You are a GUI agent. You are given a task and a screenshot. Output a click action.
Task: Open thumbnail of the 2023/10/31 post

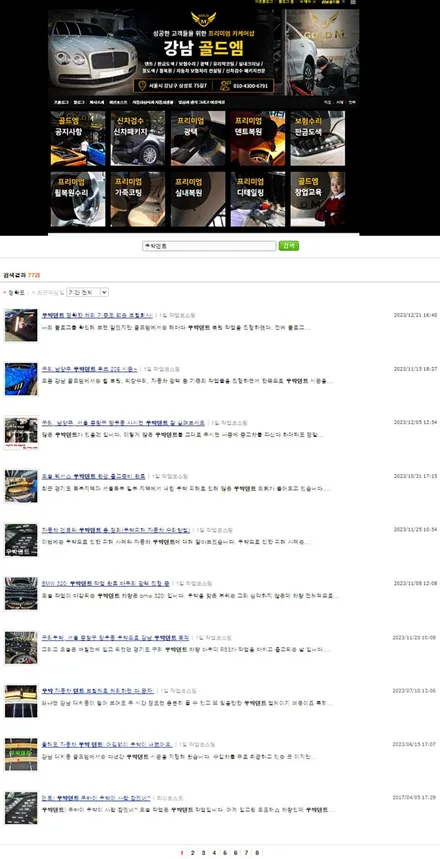click(x=21, y=486)
